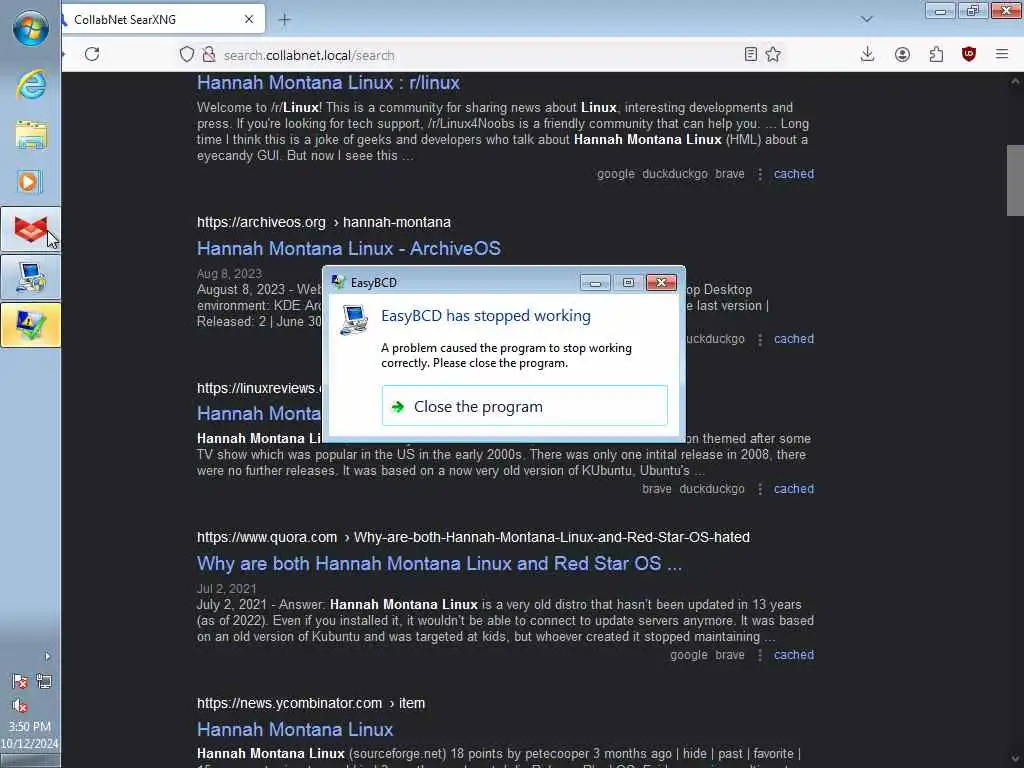This screenshot has width=1024, height=768.
Task: Open Action Center flag icon in tray
Action: [x=20, y=681]
